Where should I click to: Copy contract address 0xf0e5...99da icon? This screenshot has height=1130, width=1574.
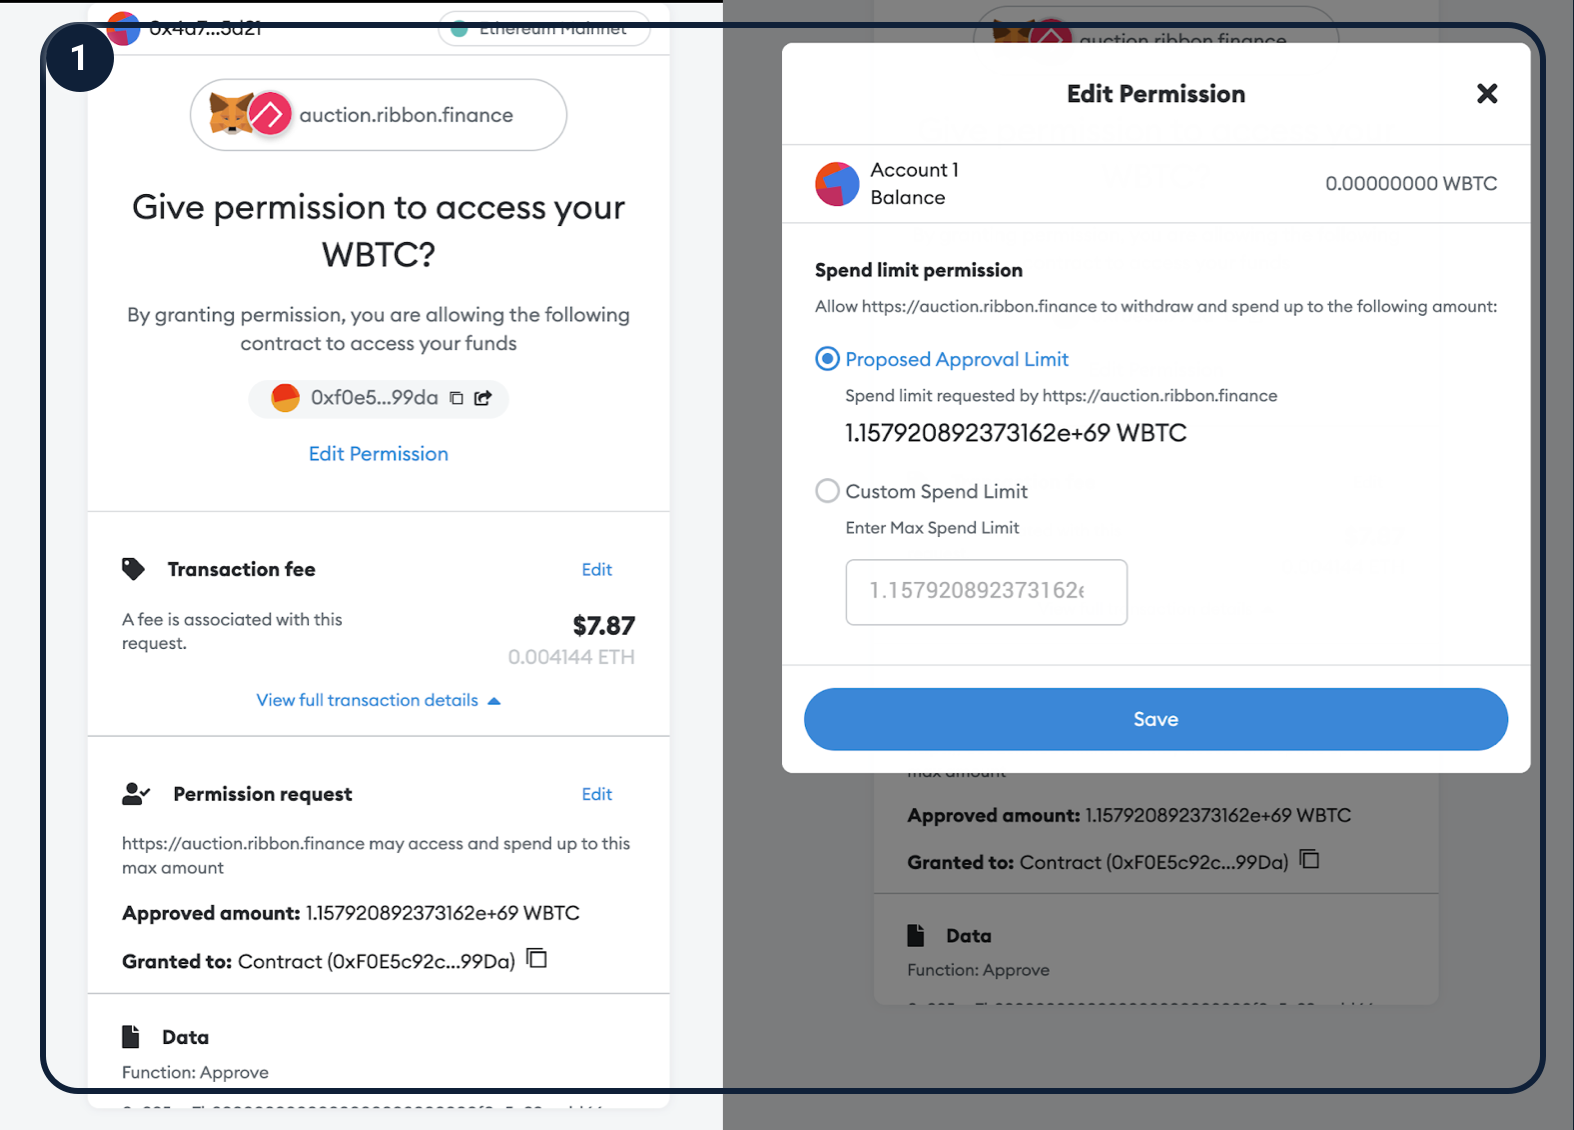click(x=456, y=398)
